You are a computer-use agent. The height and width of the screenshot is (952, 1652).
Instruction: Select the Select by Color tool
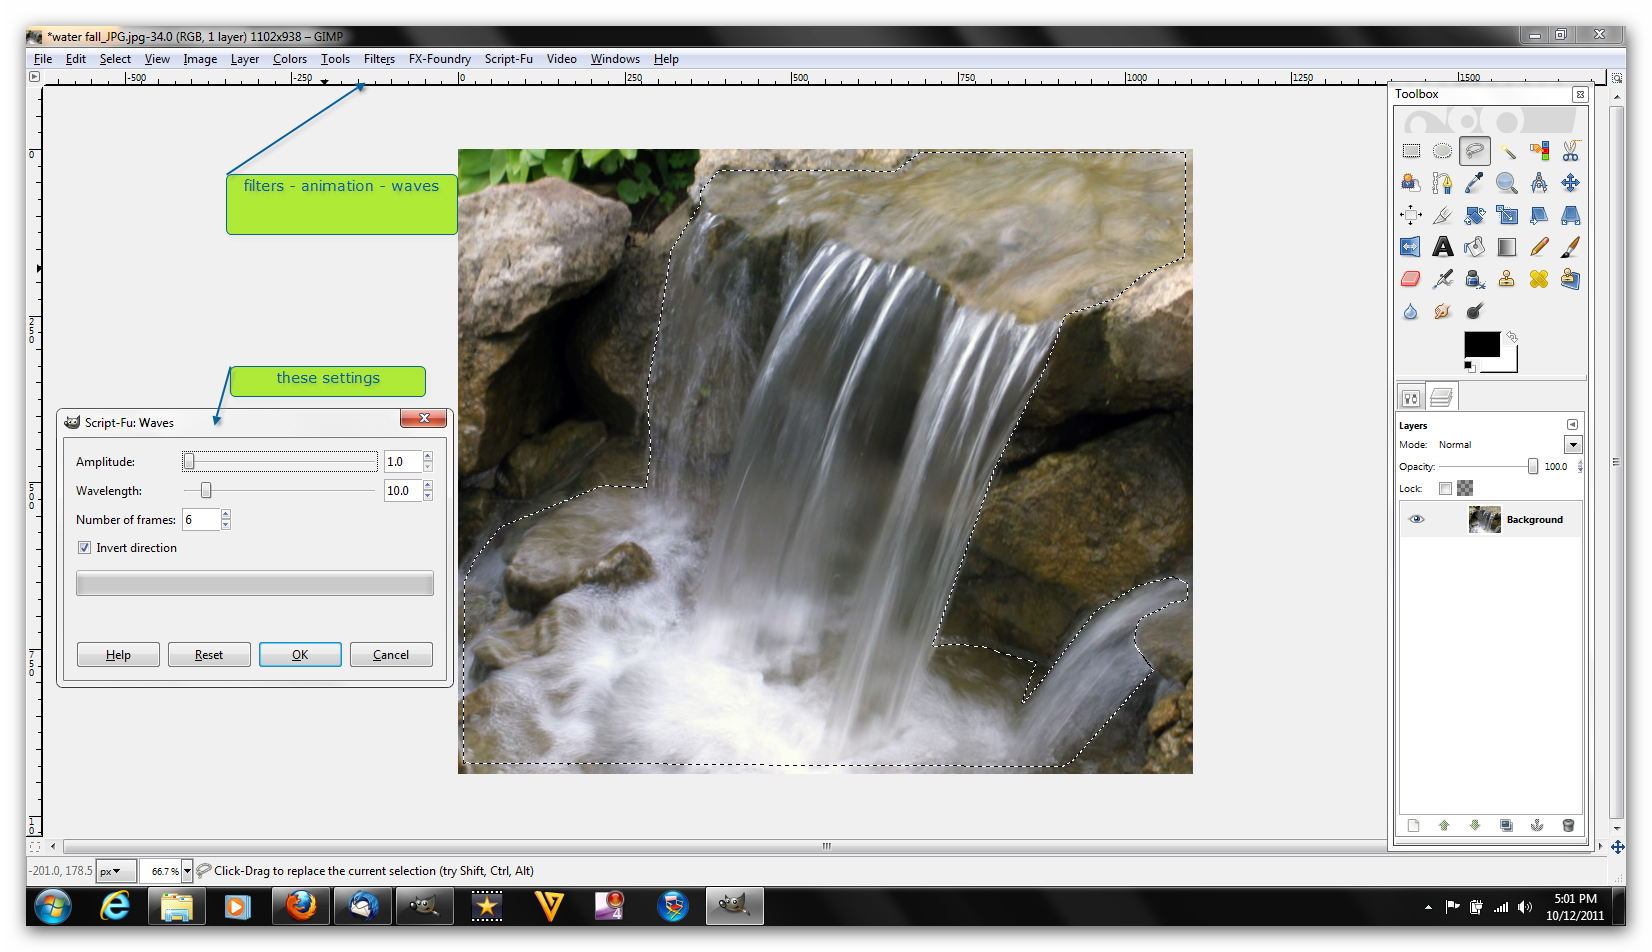(x=1539, y=151)
